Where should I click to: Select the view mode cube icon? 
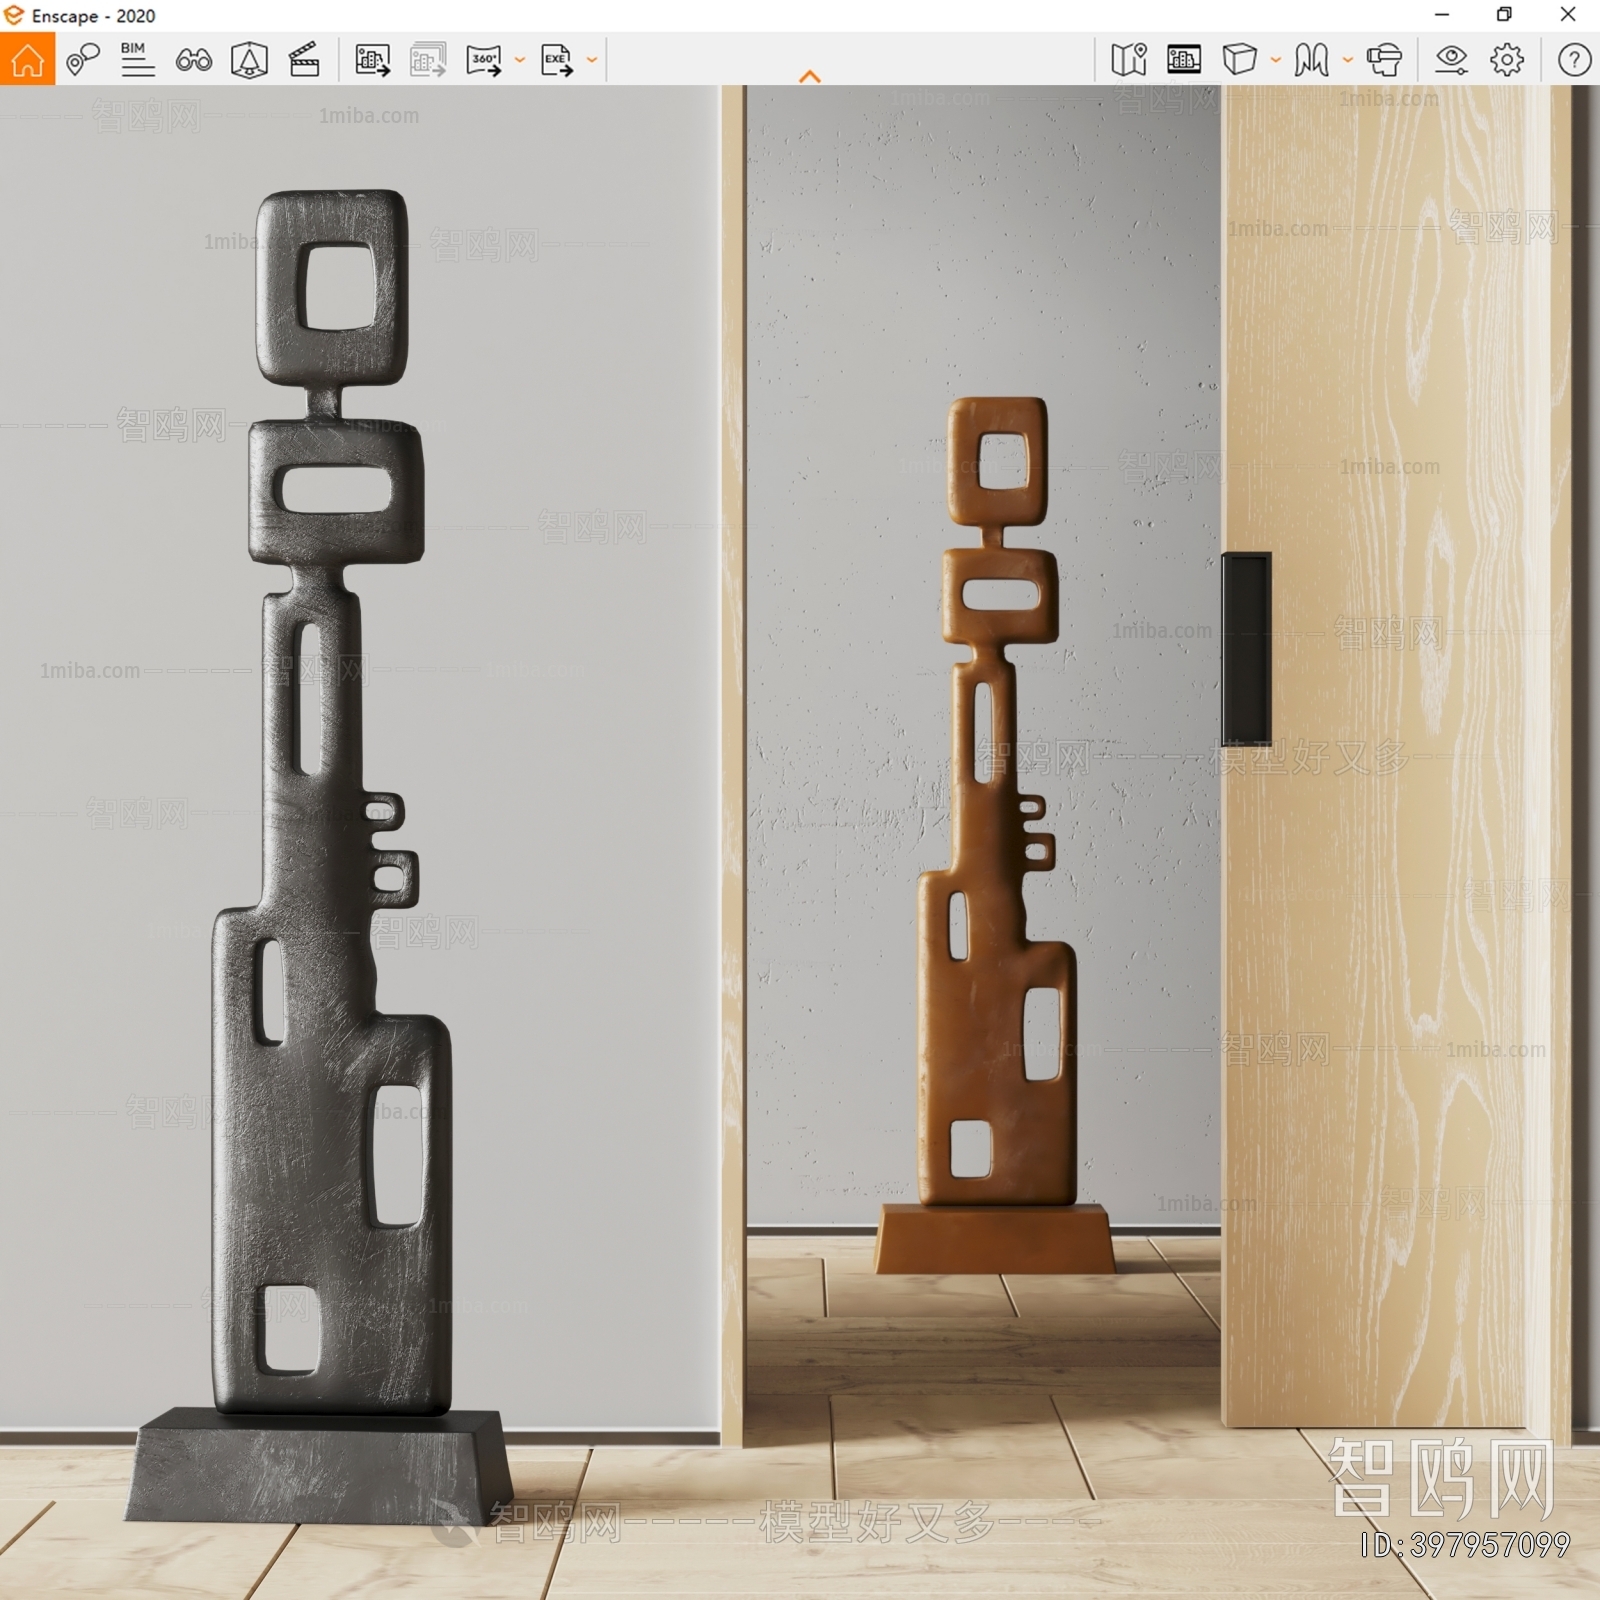point(1240,60)
